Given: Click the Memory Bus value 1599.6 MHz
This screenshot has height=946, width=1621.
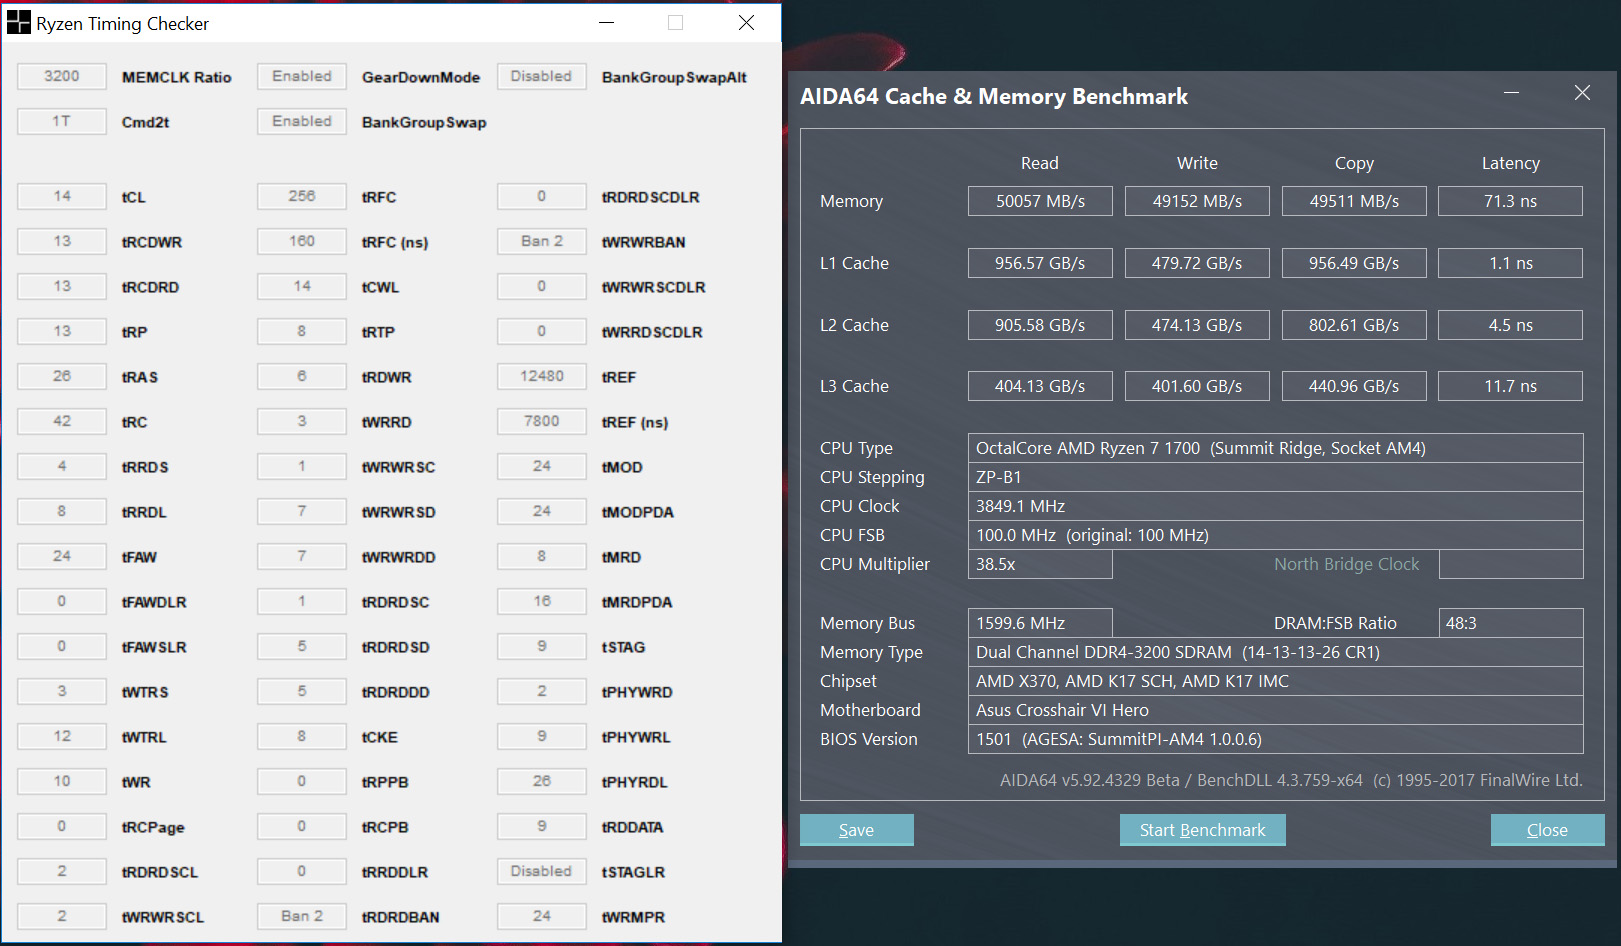Looking at the screenshot, I should point(1040,623).
